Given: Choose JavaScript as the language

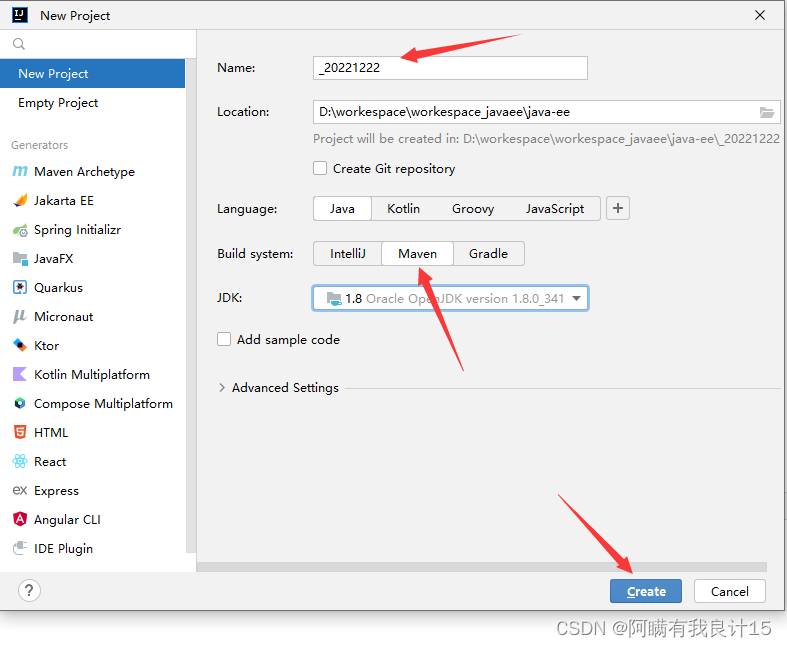Looking at the screenshot, I should [555, 209].
